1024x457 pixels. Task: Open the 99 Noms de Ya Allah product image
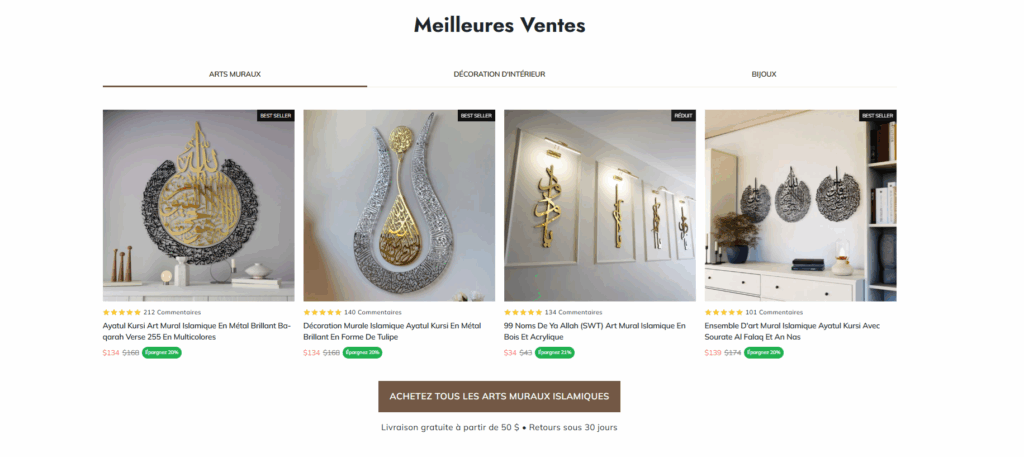click(x=600, y=205)
